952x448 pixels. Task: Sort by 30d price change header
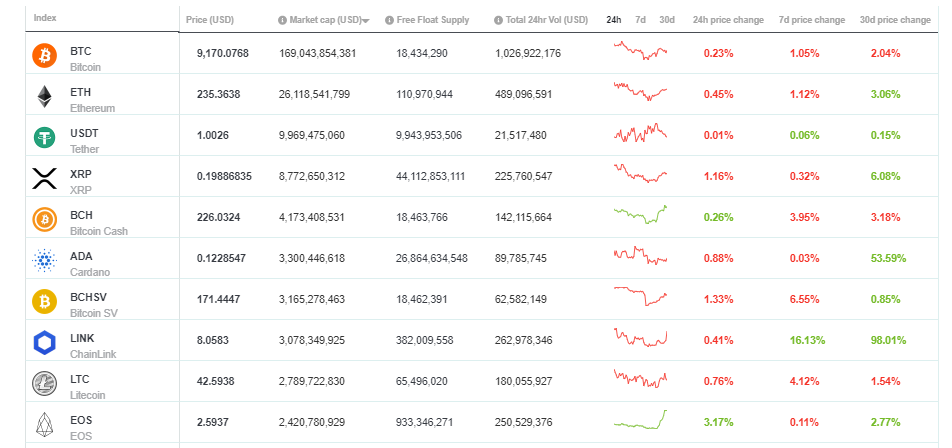(894, 20)
